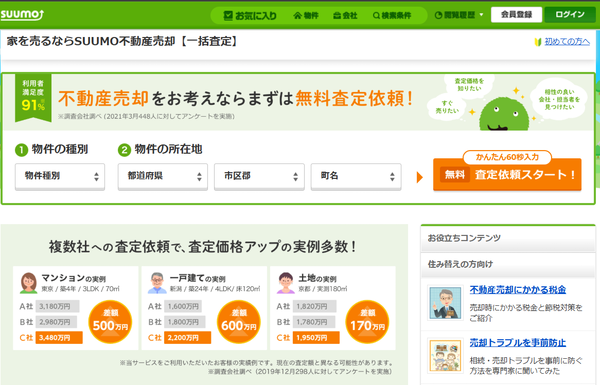600x385 pixels.
Task: Click the clock icon in 閲覧履歴
Action: tap(439, 15)
